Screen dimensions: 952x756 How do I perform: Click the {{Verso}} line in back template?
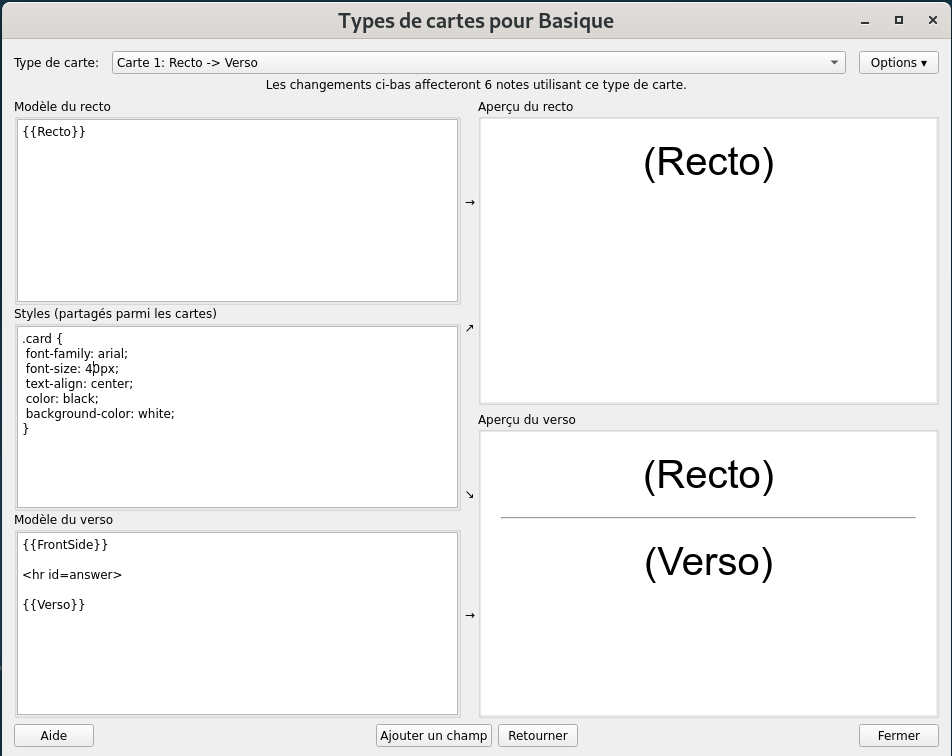coord(54,604)
